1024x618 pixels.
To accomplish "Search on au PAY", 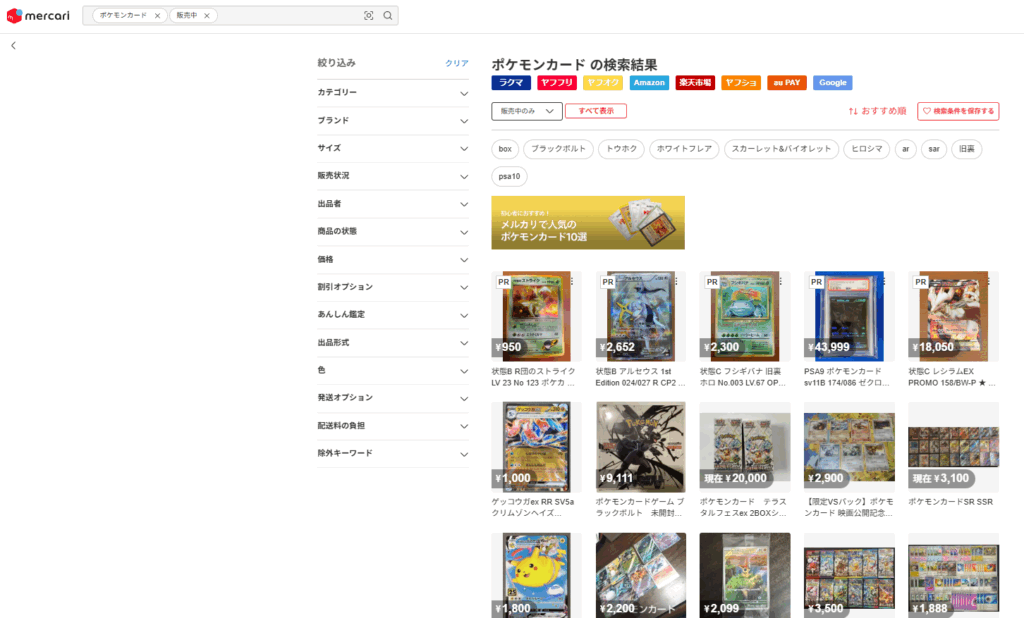I will 787,83.
